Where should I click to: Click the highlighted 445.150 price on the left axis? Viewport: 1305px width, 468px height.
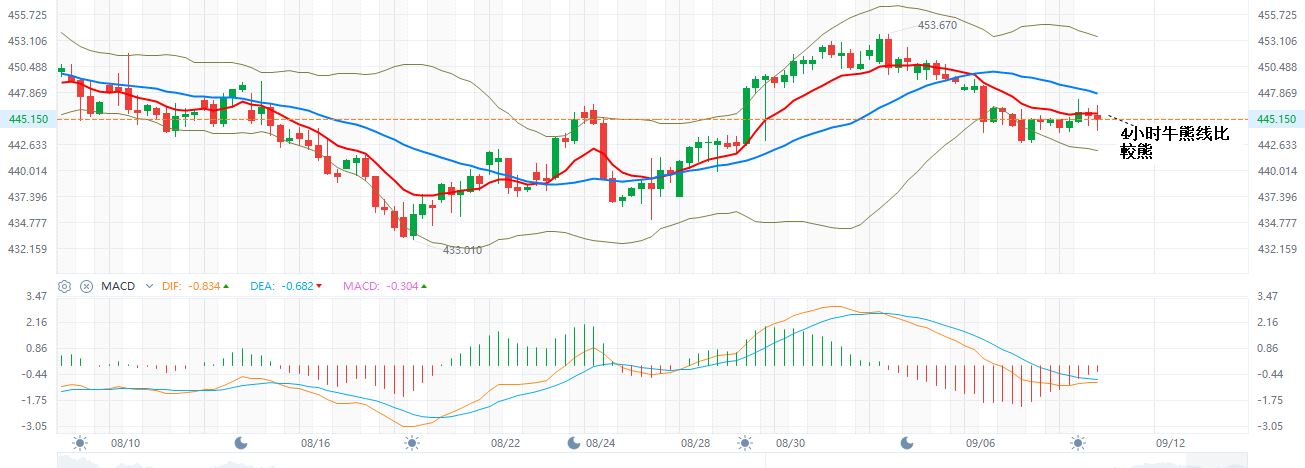point(26,119)
